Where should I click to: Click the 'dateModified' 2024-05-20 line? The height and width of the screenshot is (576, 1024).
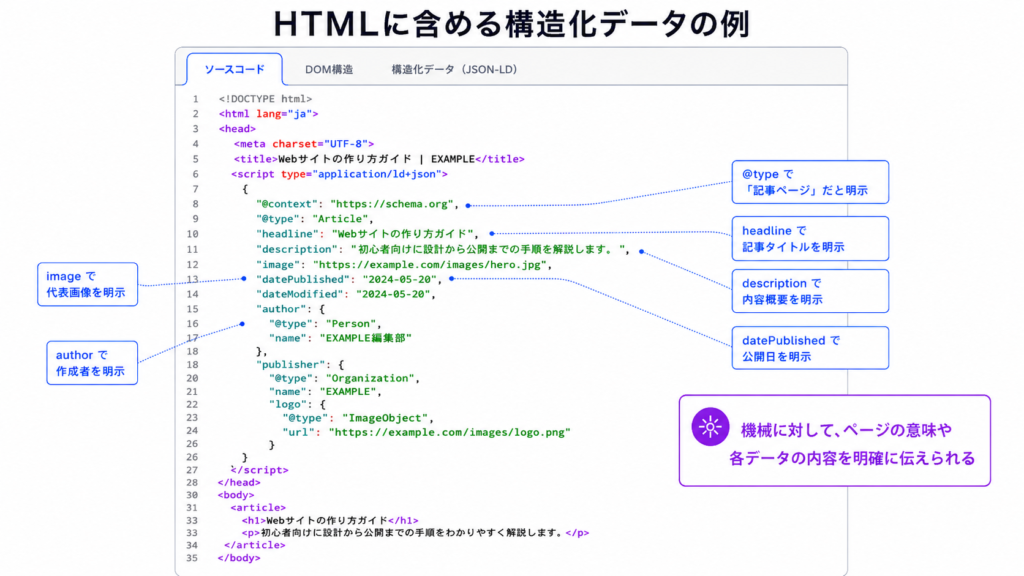point(345,295)
